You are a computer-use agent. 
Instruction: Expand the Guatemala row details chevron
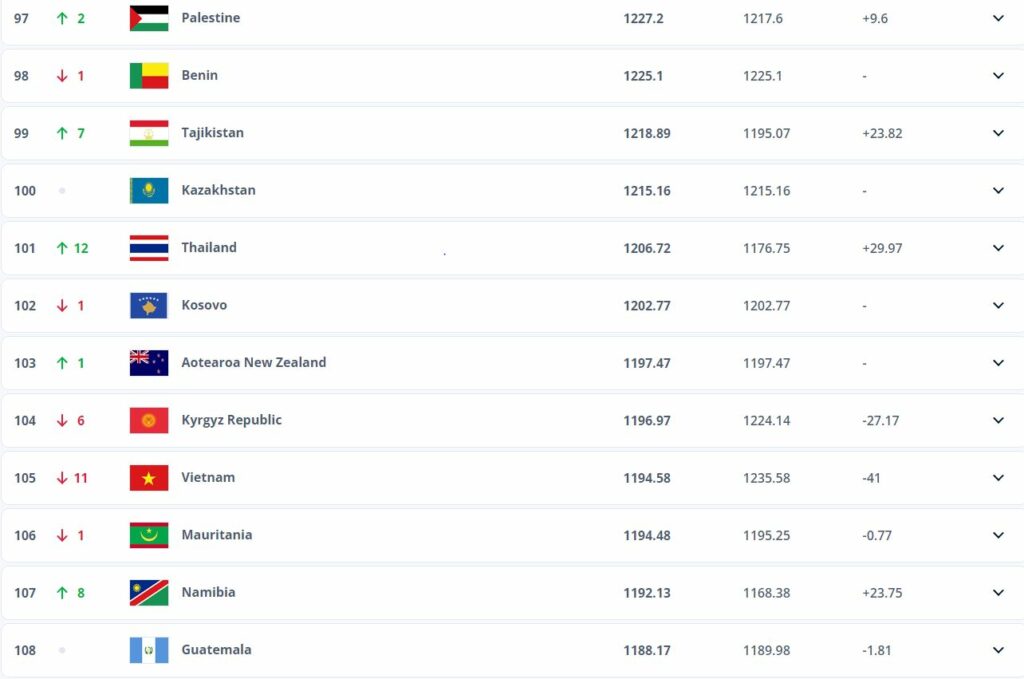998,650
